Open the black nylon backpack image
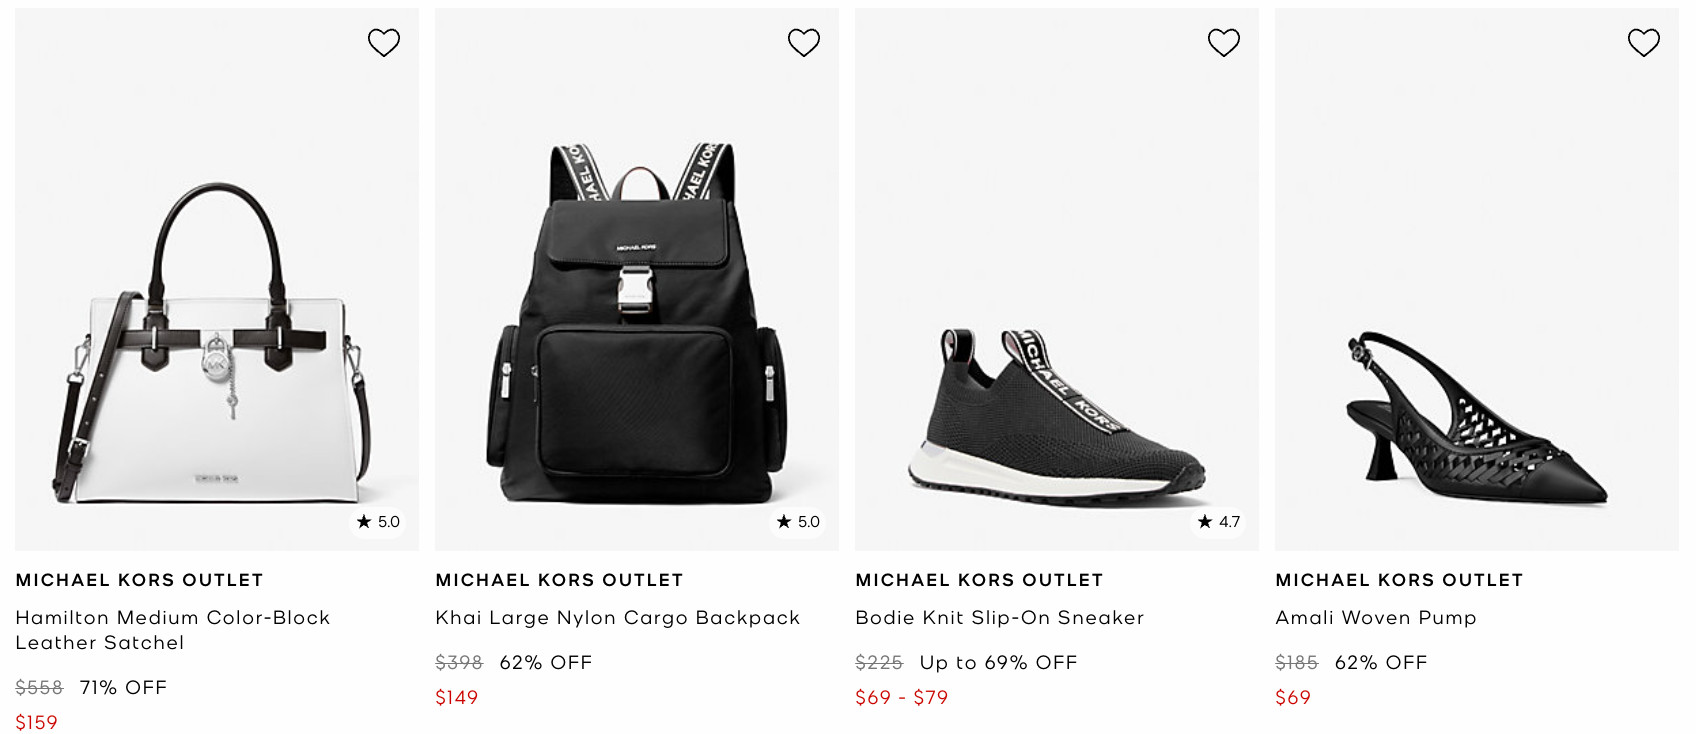The image size is (1696, 734). coord(636,320)
